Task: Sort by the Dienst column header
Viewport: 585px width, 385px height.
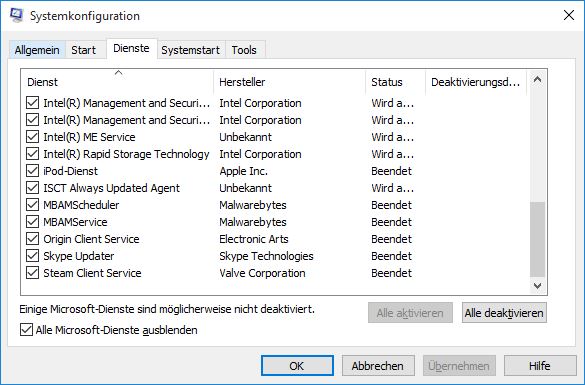Action: click(117, 82)
